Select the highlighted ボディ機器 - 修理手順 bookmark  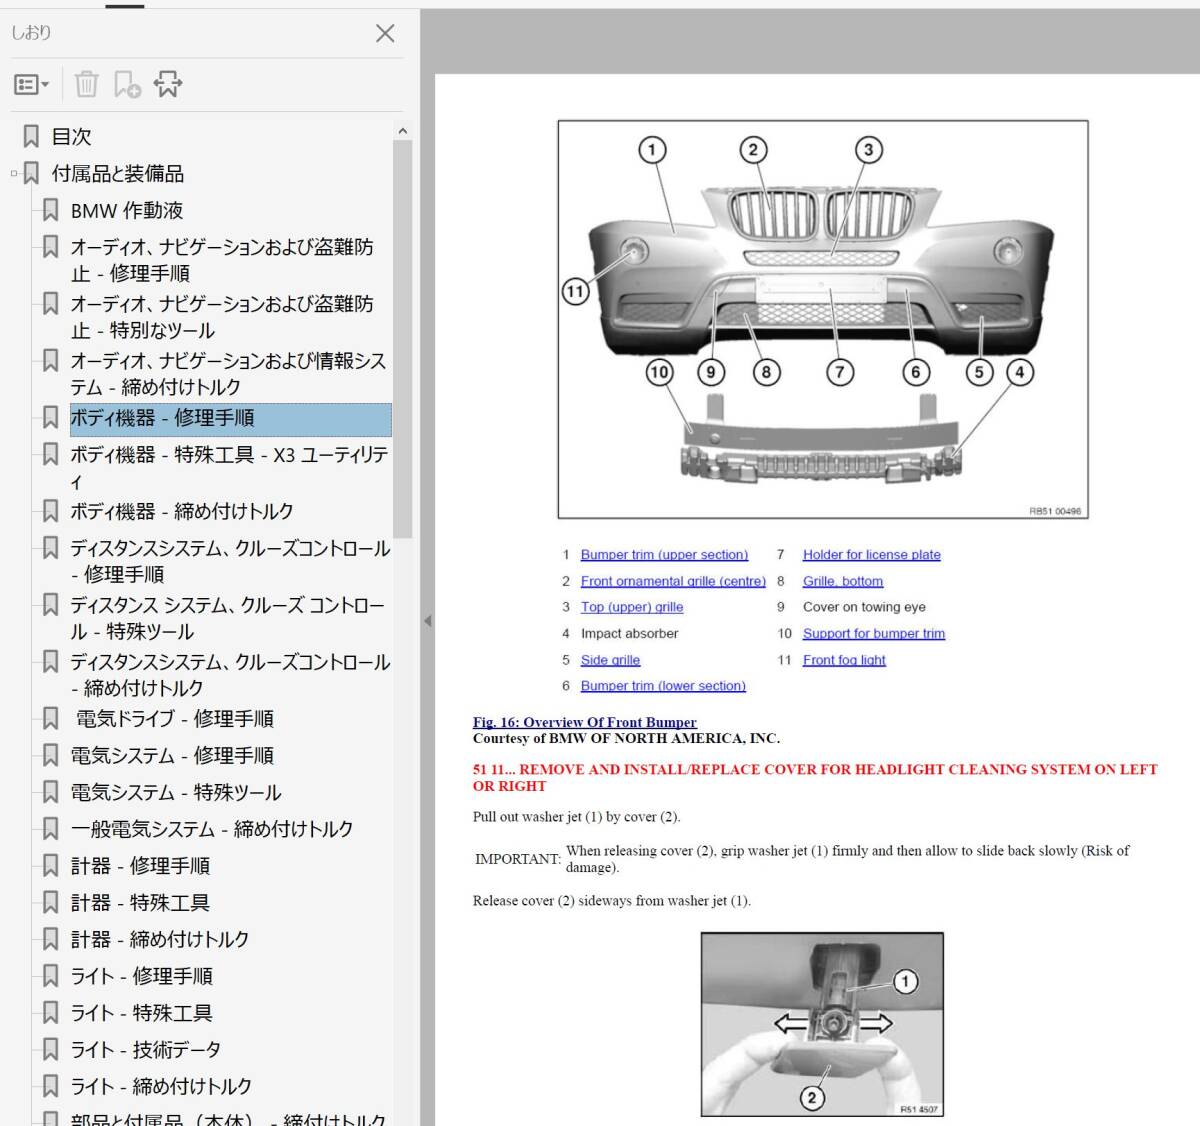(x=230, y=419)
